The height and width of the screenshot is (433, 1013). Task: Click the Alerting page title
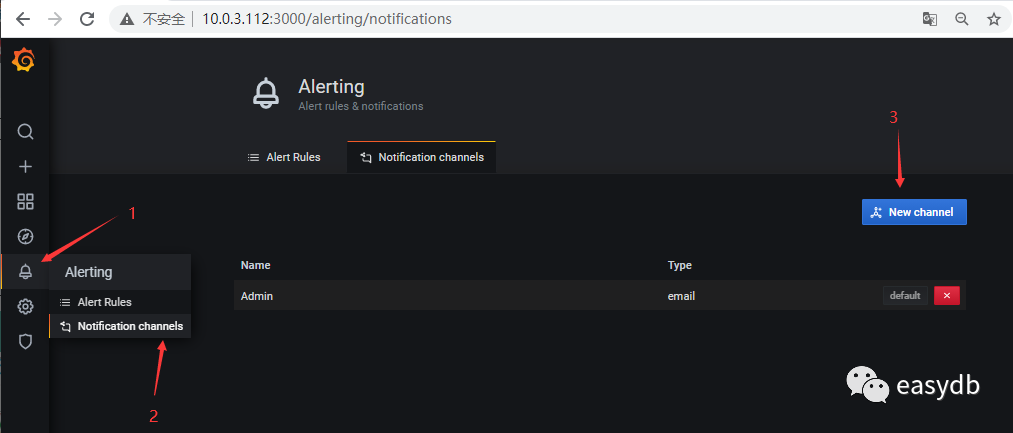[x=331, y=87]
